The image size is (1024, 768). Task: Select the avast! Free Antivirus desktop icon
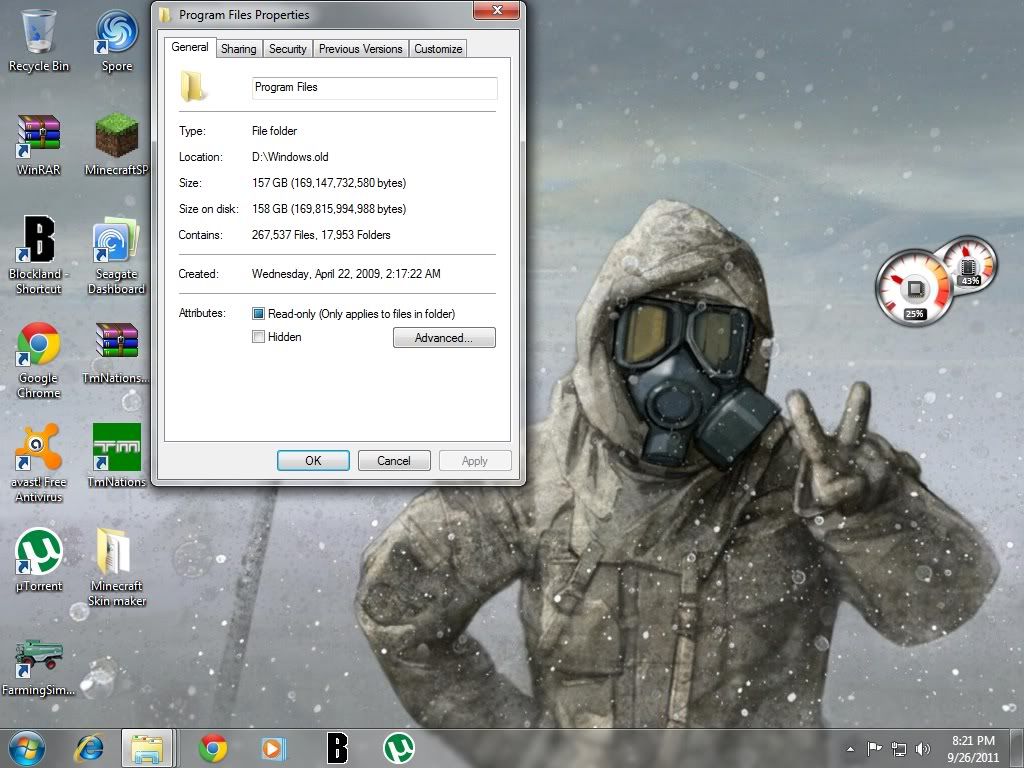39,462
